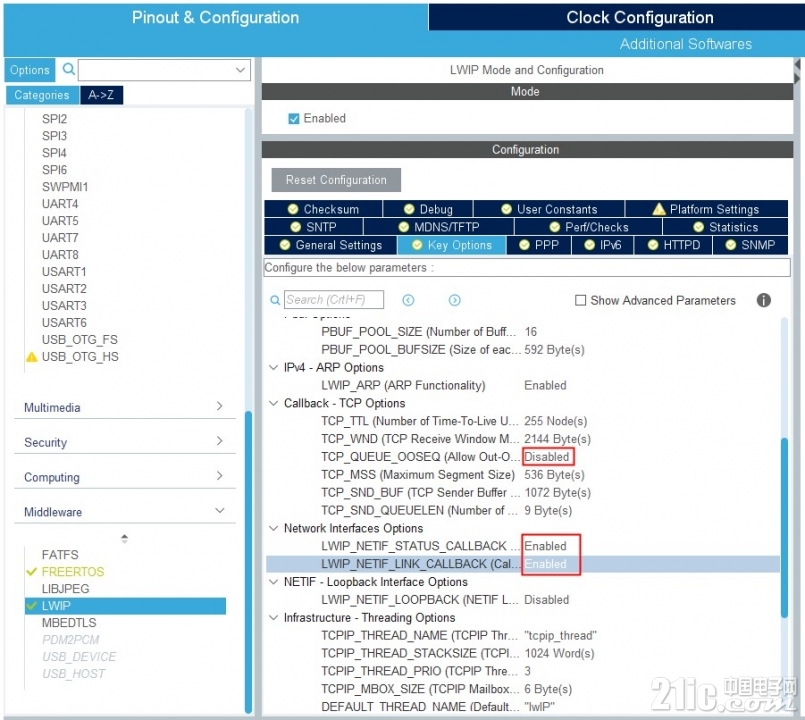This screenshot has height=720, width=805.
Task: Click the left category list scrollbar
Action: (248, 561)
